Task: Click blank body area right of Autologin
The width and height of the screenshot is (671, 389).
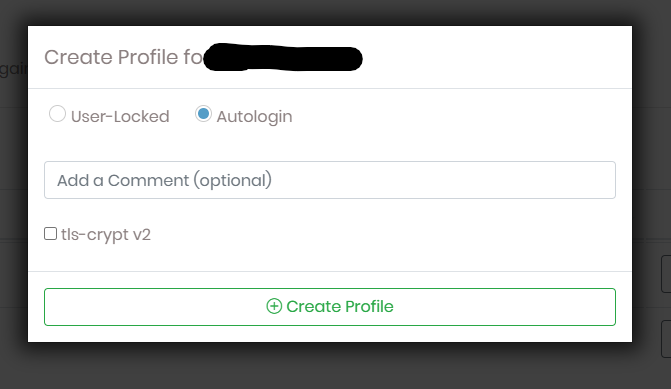Action: (462, 116)
